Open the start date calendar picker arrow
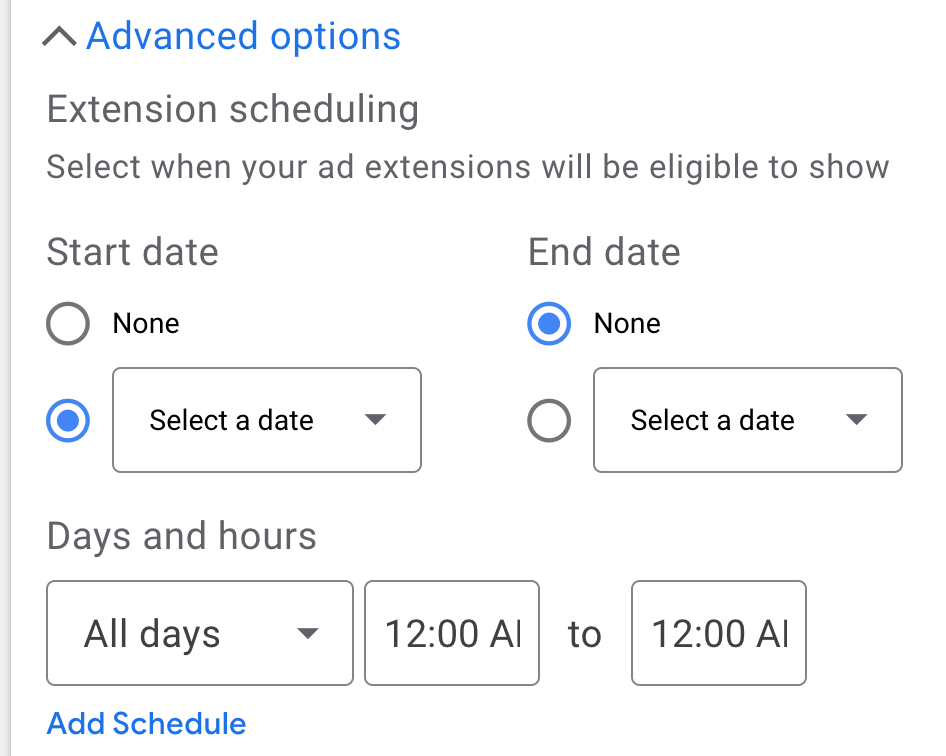Viewport: 946px width, 756px height. point(376,421)
